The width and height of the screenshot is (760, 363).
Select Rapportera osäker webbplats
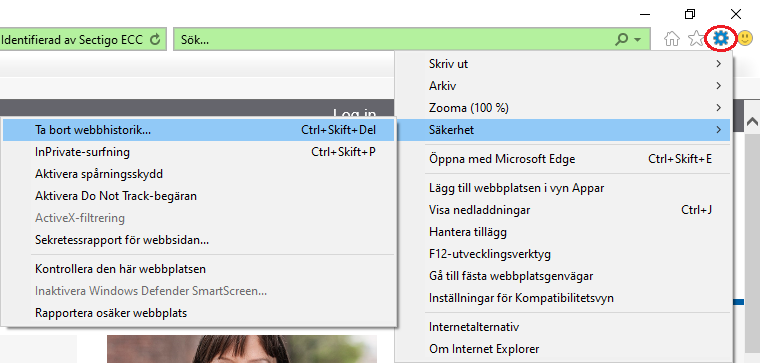pyautogui.click(x=199, y=313)
